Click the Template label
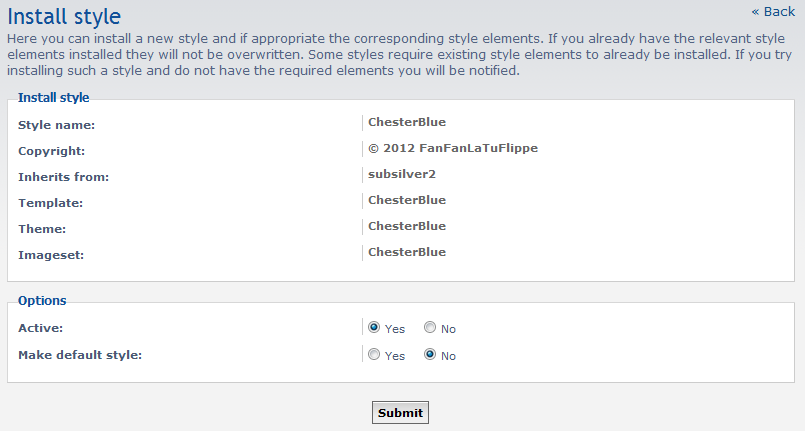 pos(50,203)
